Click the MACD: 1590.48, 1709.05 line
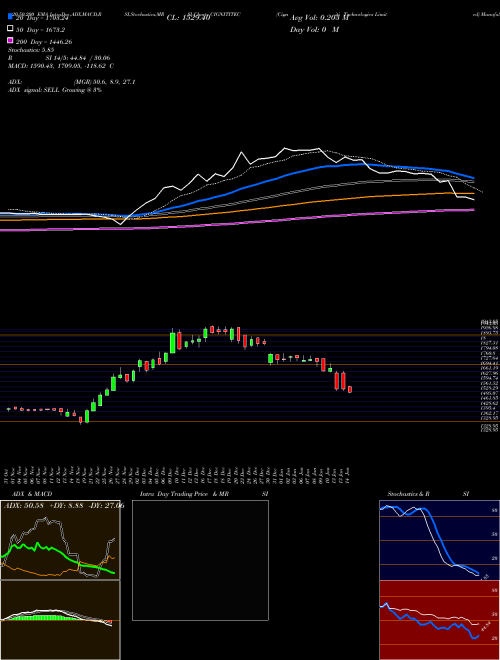Viewport: 500px width, 660px height. [61, 66]
